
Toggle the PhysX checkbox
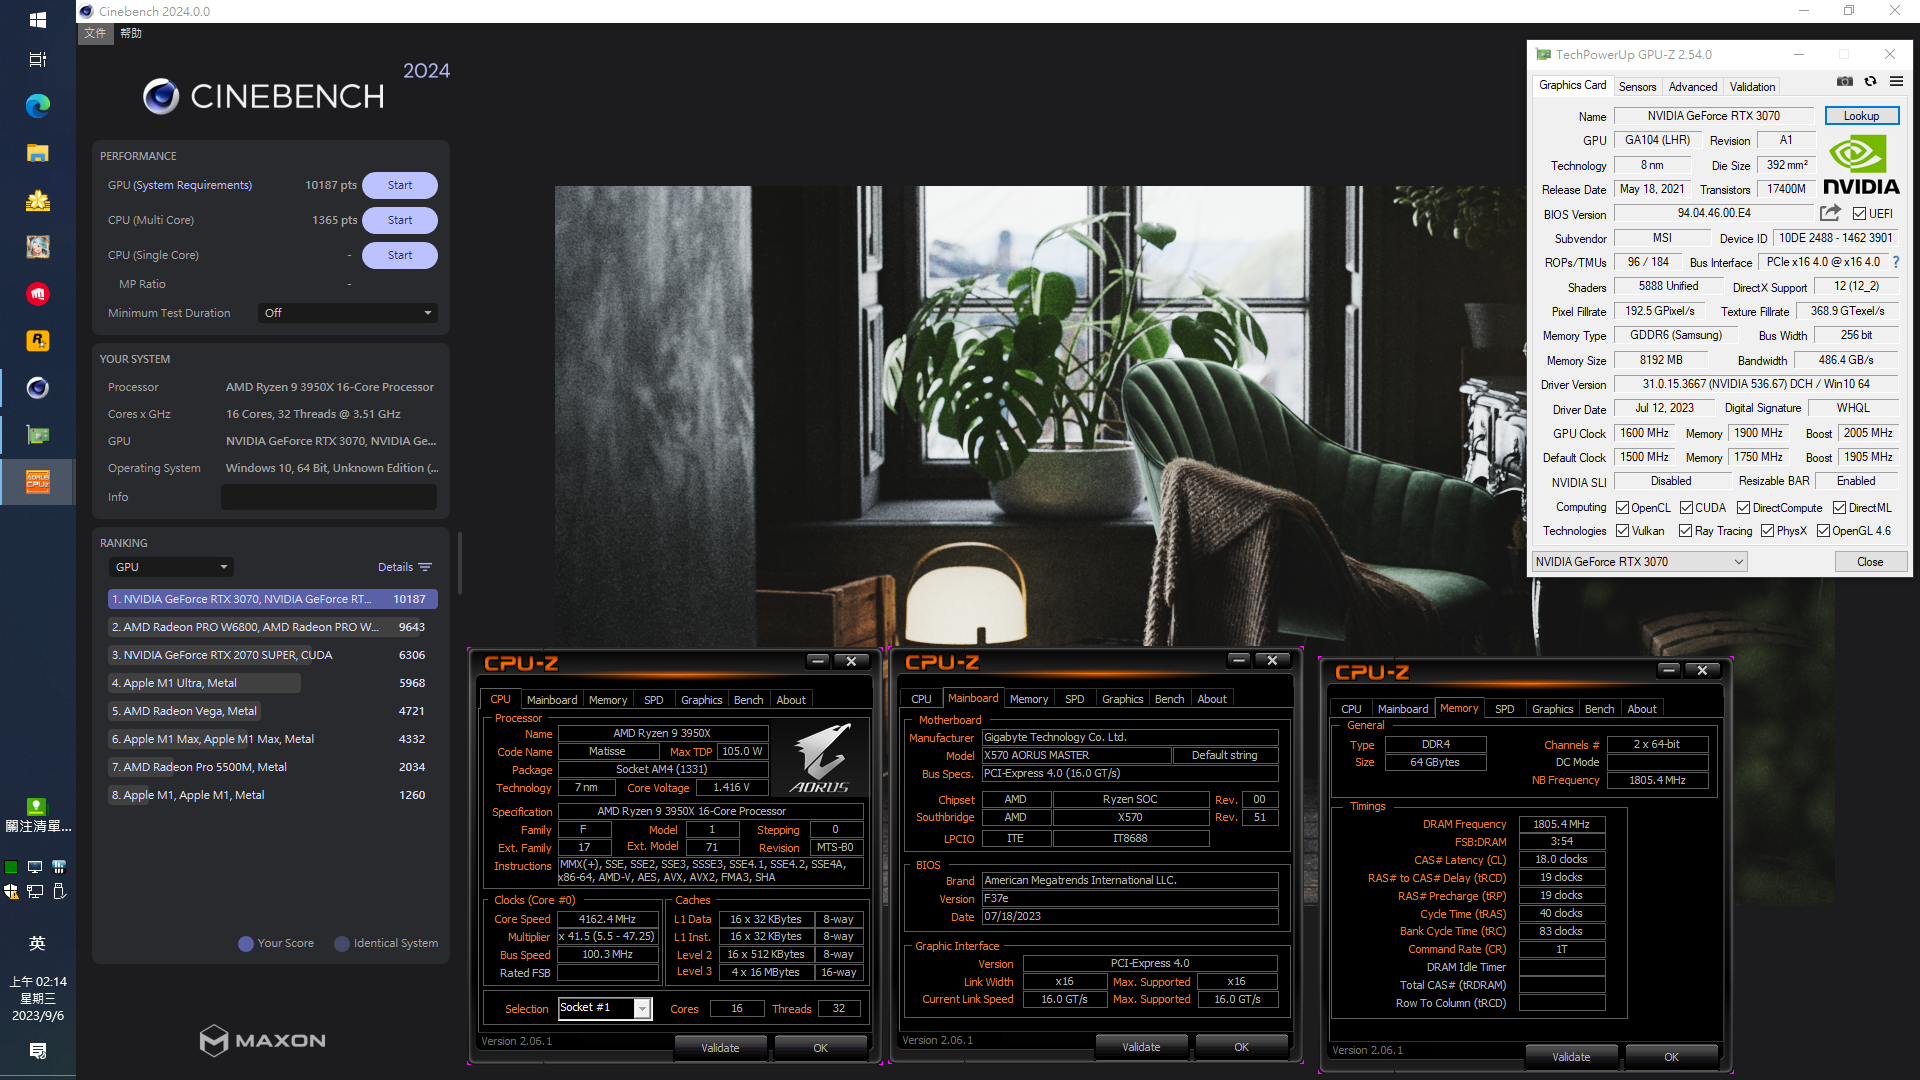(1767, 531)
